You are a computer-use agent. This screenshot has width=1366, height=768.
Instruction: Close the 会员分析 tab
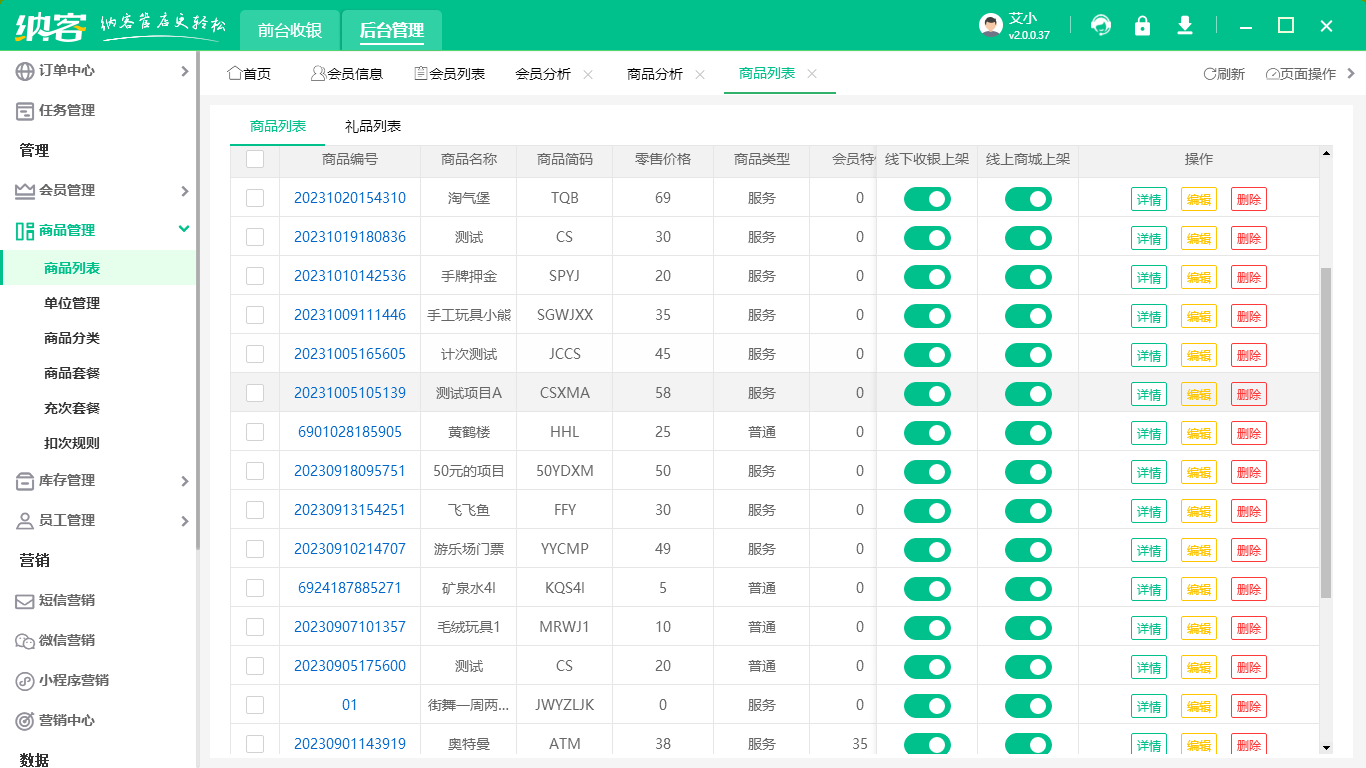click(588, 74)
